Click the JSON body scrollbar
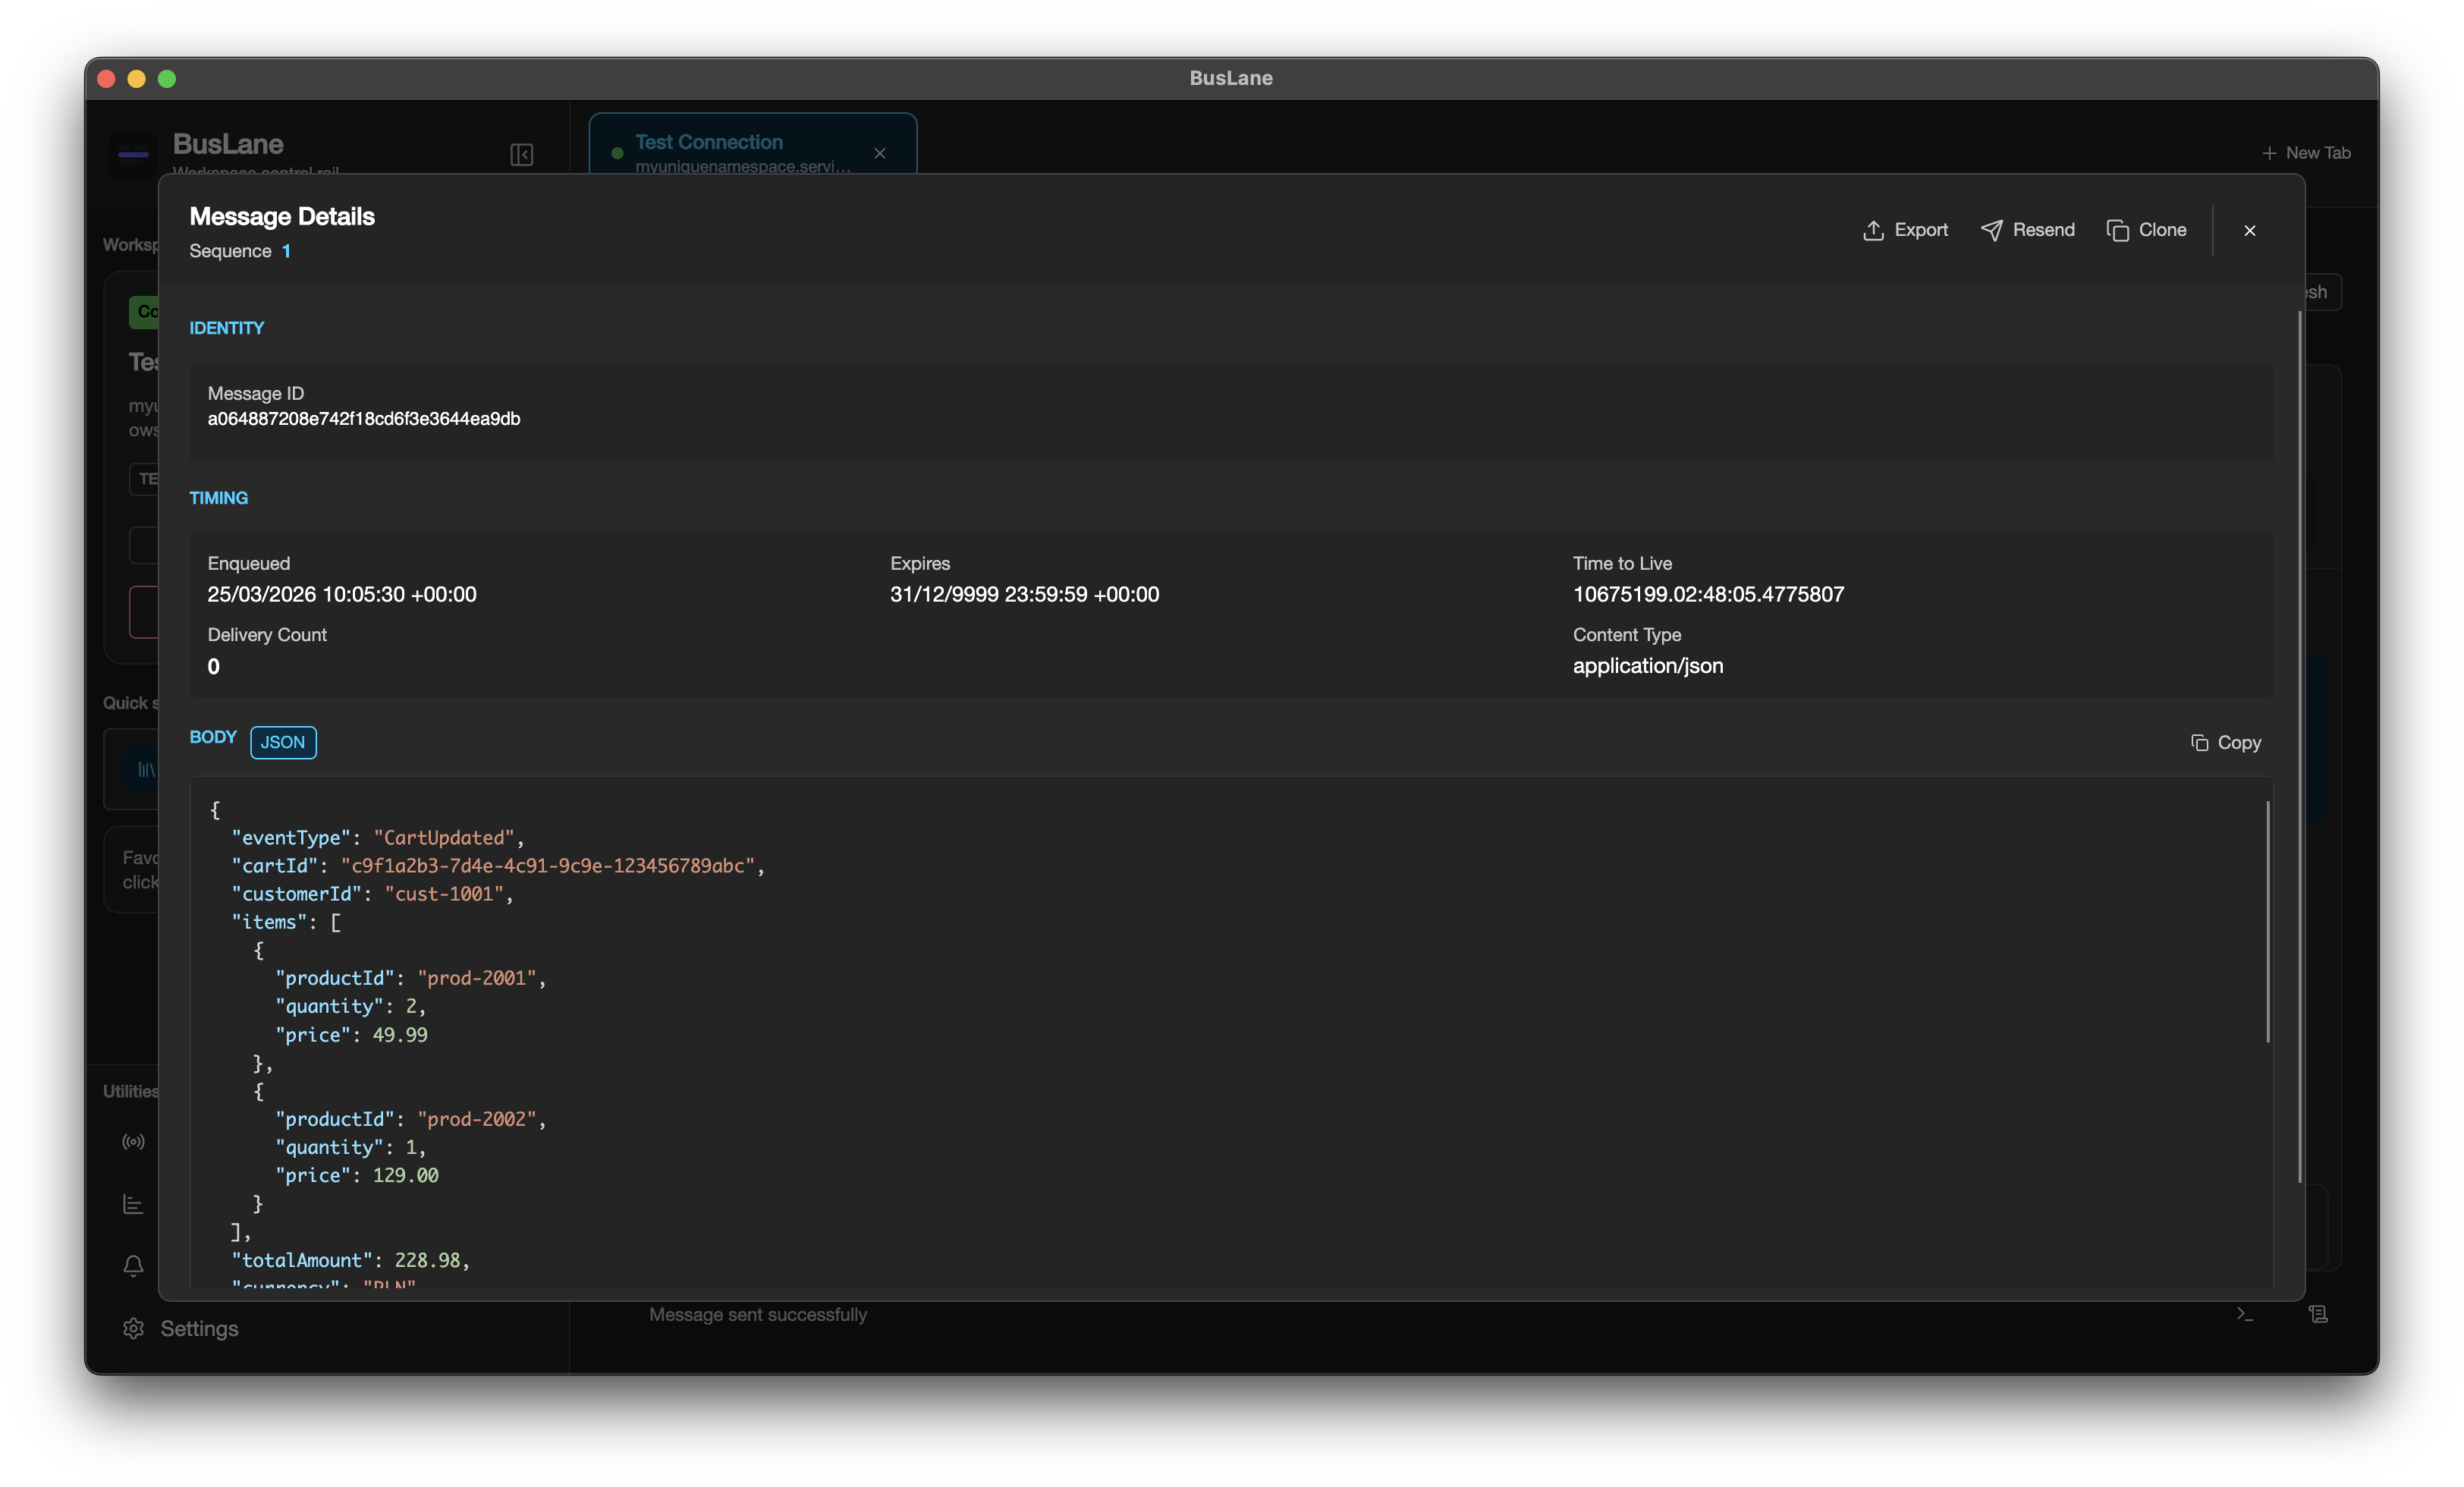Image resolution: width=2464 pixels, height=1487 pixels. tap(2267, 921)
